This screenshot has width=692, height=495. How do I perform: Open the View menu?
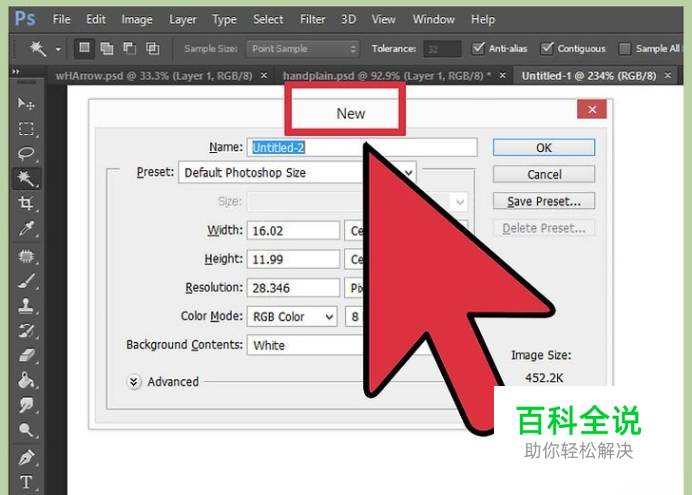click(383, 19)
